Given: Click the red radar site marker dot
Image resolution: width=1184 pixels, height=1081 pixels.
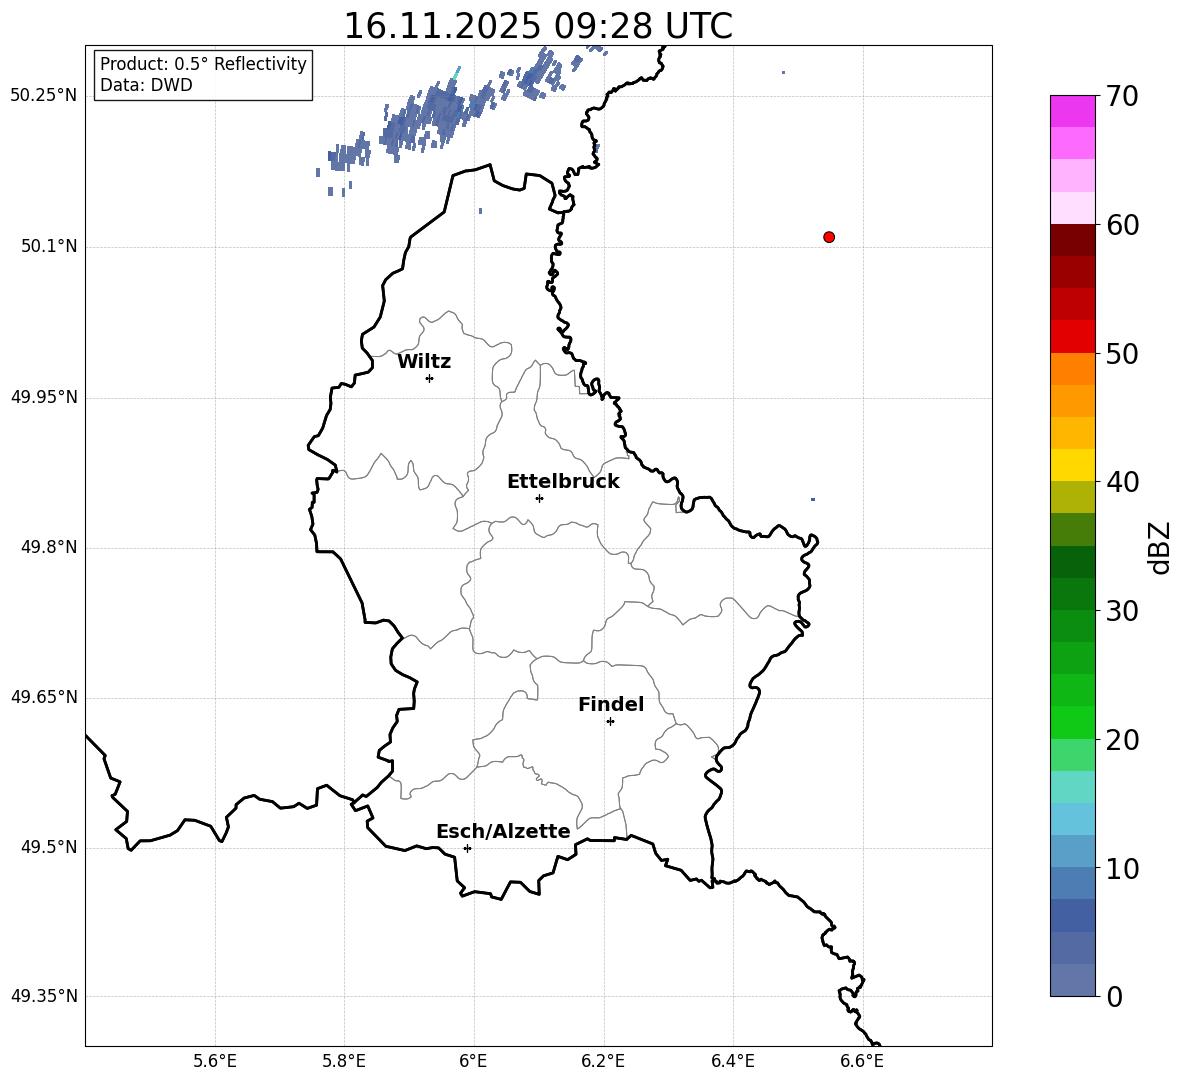Looking at the screenshot, I should [x=829, y=237].
